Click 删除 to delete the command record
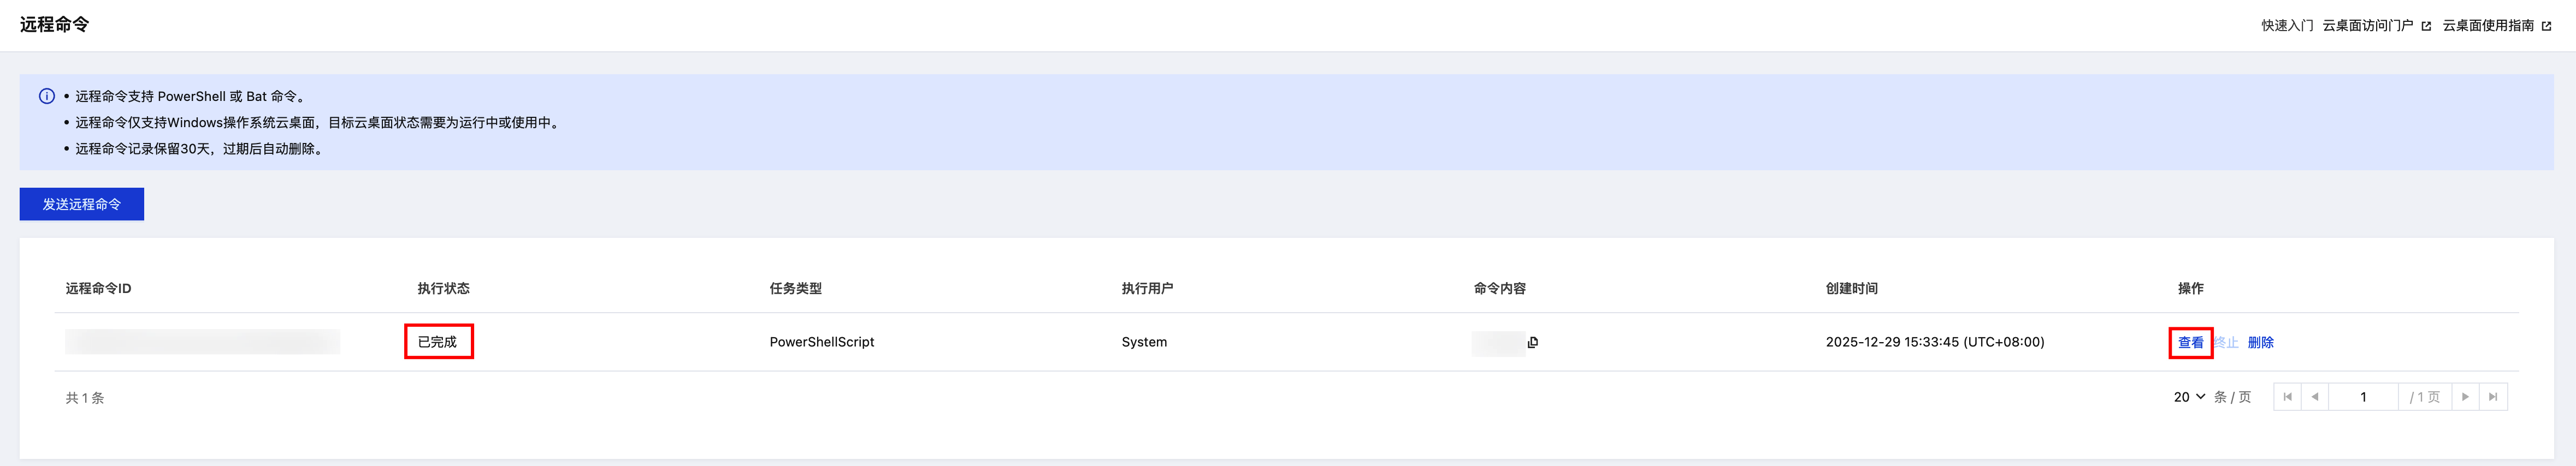 point(2260,342)
